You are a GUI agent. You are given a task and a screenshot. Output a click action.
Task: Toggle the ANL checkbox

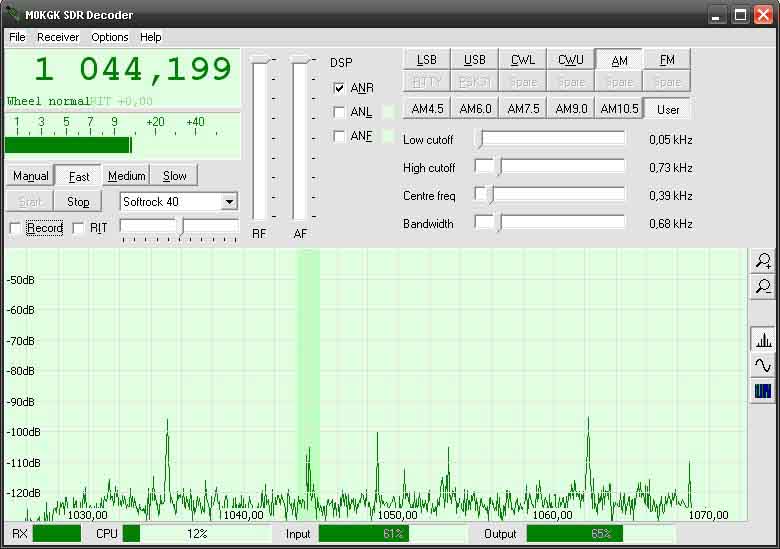[339, 112]
